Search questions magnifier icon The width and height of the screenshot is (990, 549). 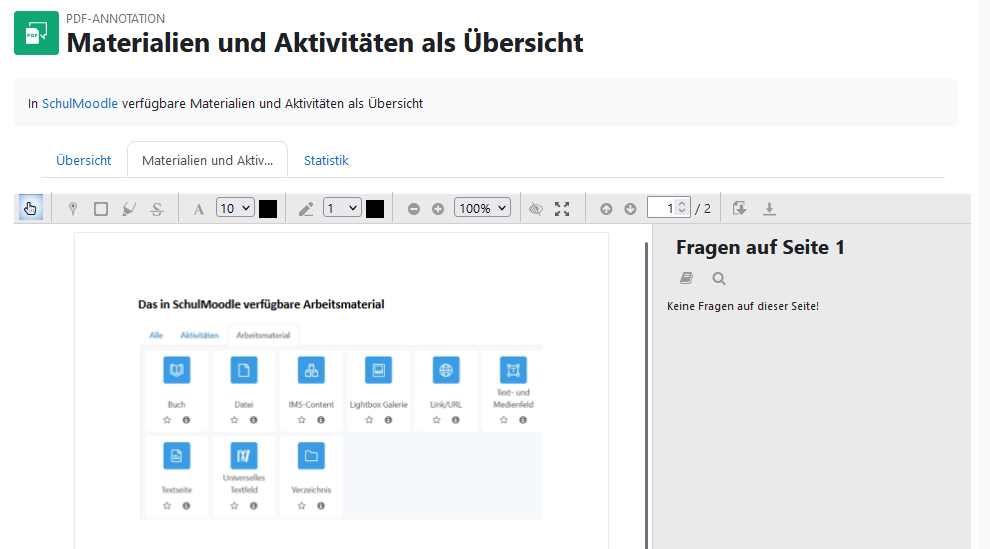click(719, 278)
